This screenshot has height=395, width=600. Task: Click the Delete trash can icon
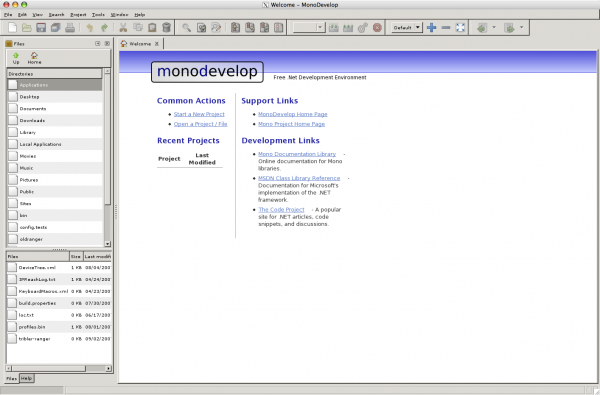166,28
